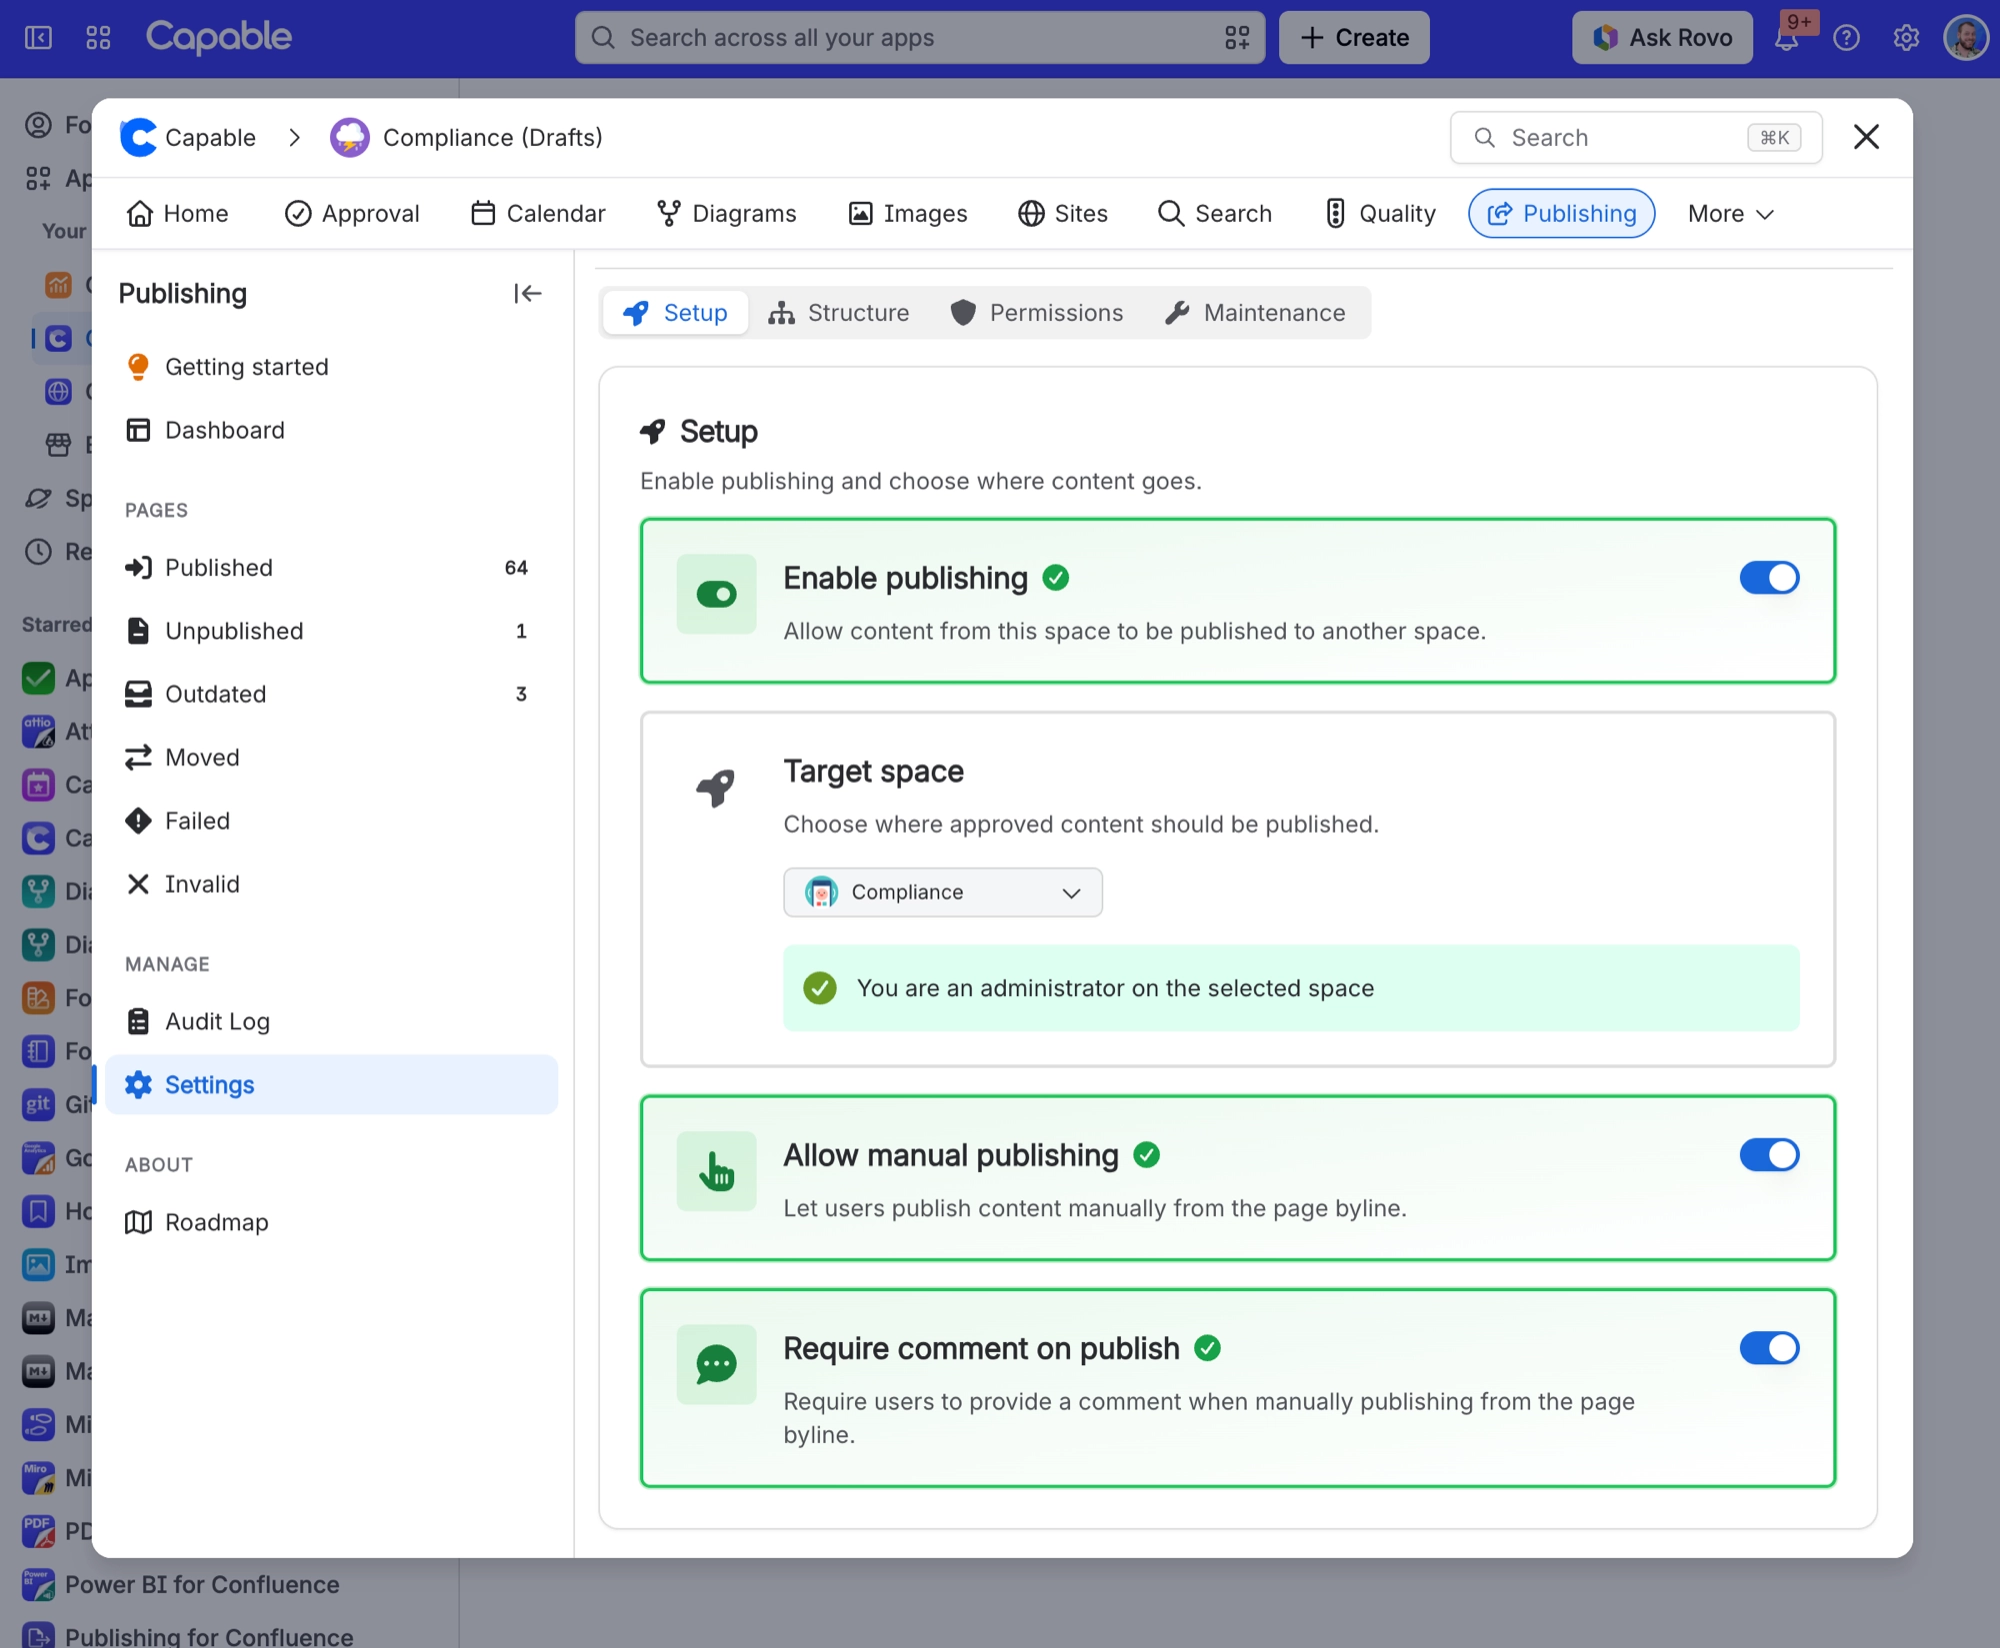Screen dimensions: 2000x1648
Task: Open the Compliance target space dropdown
Action: (942, 892)
